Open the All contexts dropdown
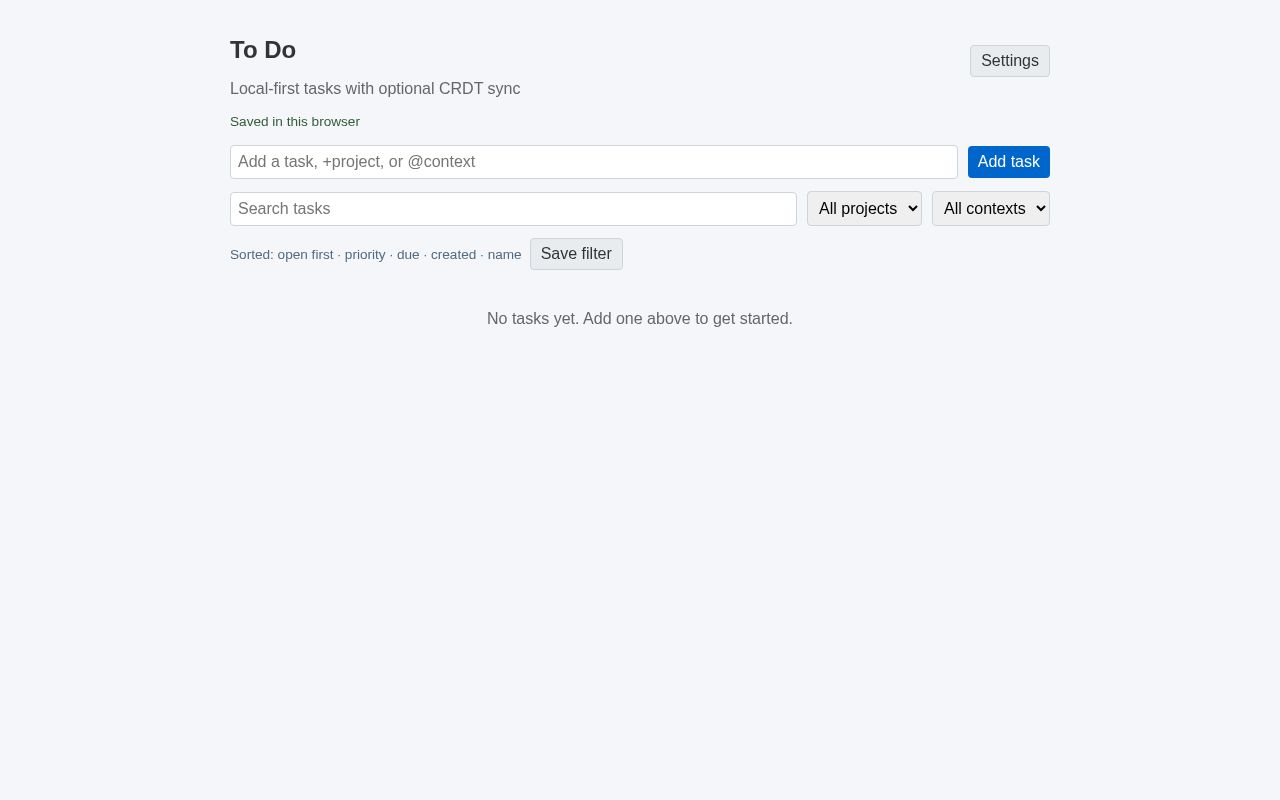 tap(990, 209)
